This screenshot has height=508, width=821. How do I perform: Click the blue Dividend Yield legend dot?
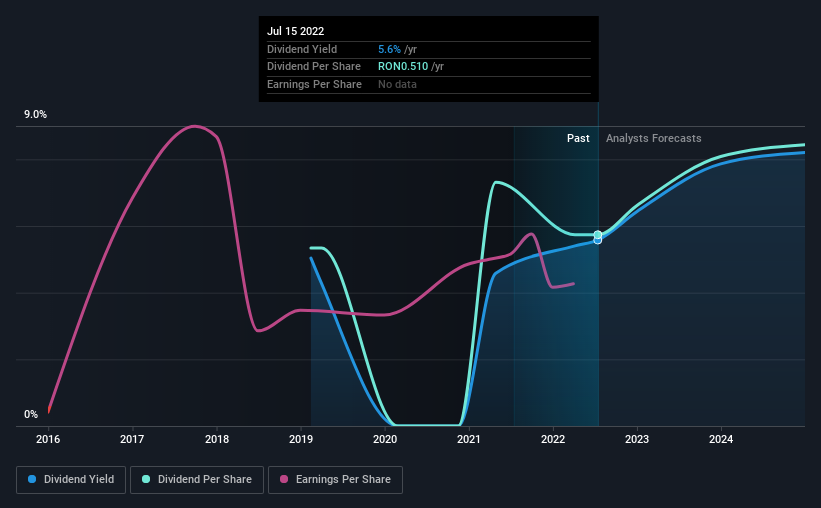click(x=32, y=479)
